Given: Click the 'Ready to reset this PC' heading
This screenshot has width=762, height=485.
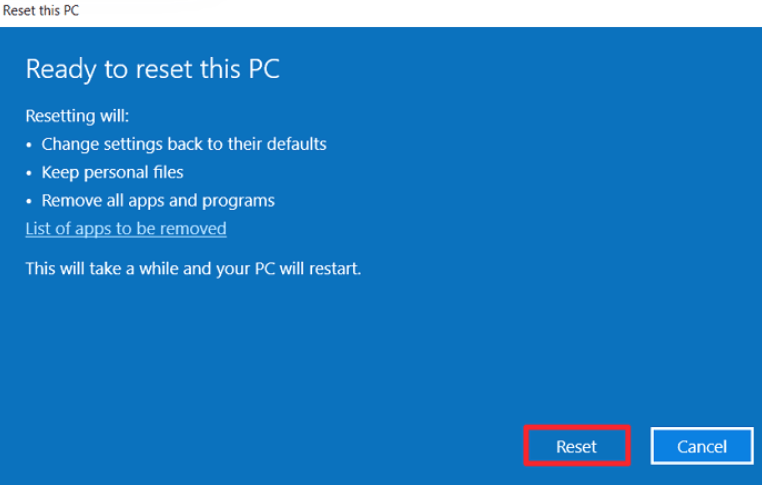Looking at the screenshot, I should (x=153, y=69).
